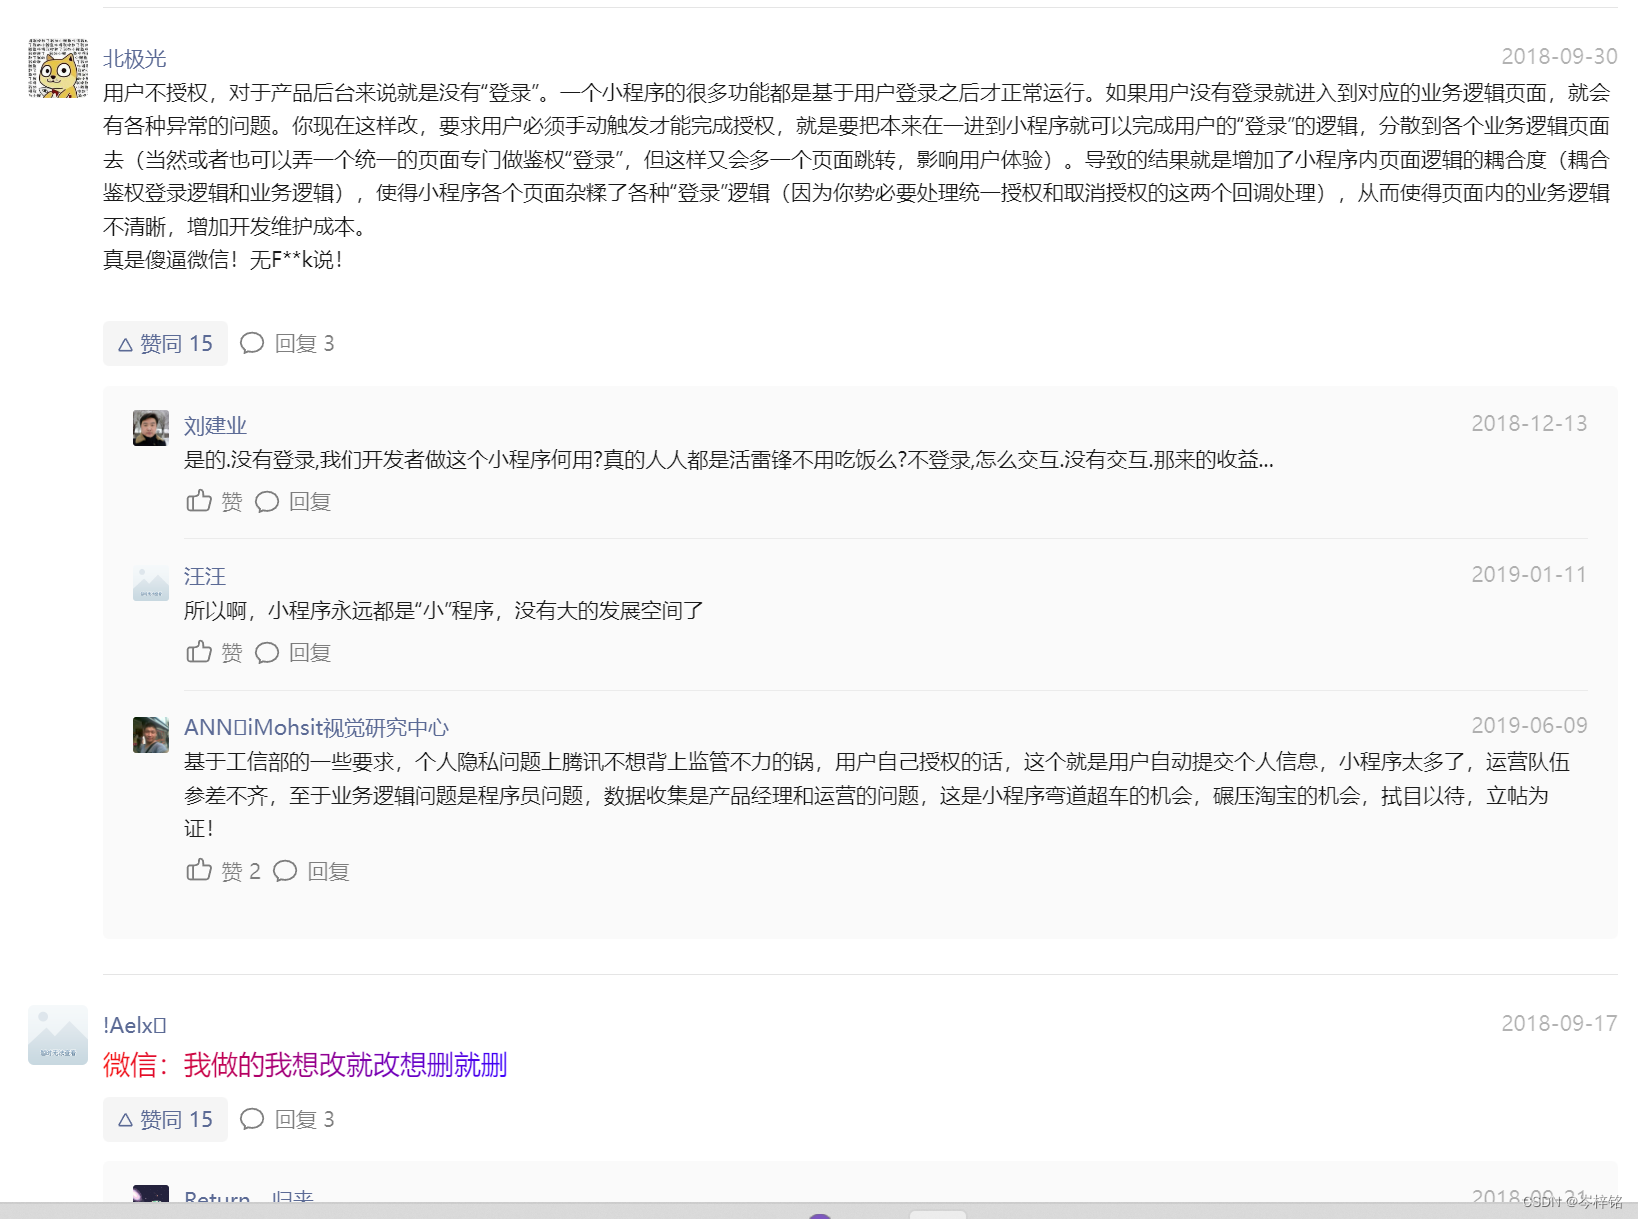Open 汪汪's placeholder avatar

click(151, 582)
